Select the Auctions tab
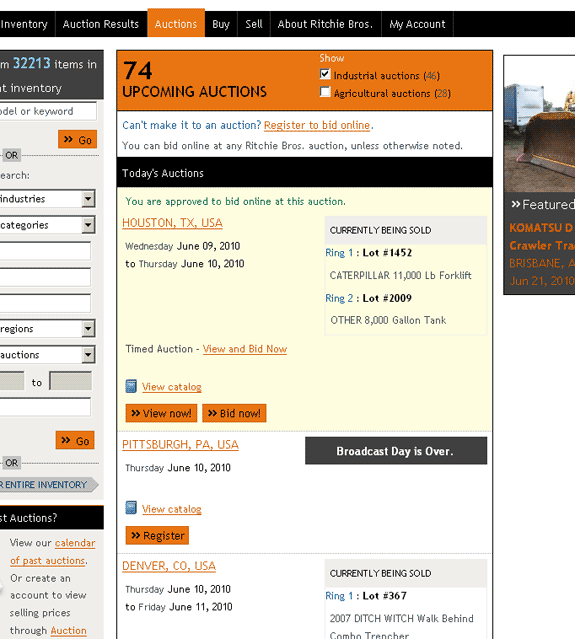Viewport: 575px width, 639px height. pos(176,23)
